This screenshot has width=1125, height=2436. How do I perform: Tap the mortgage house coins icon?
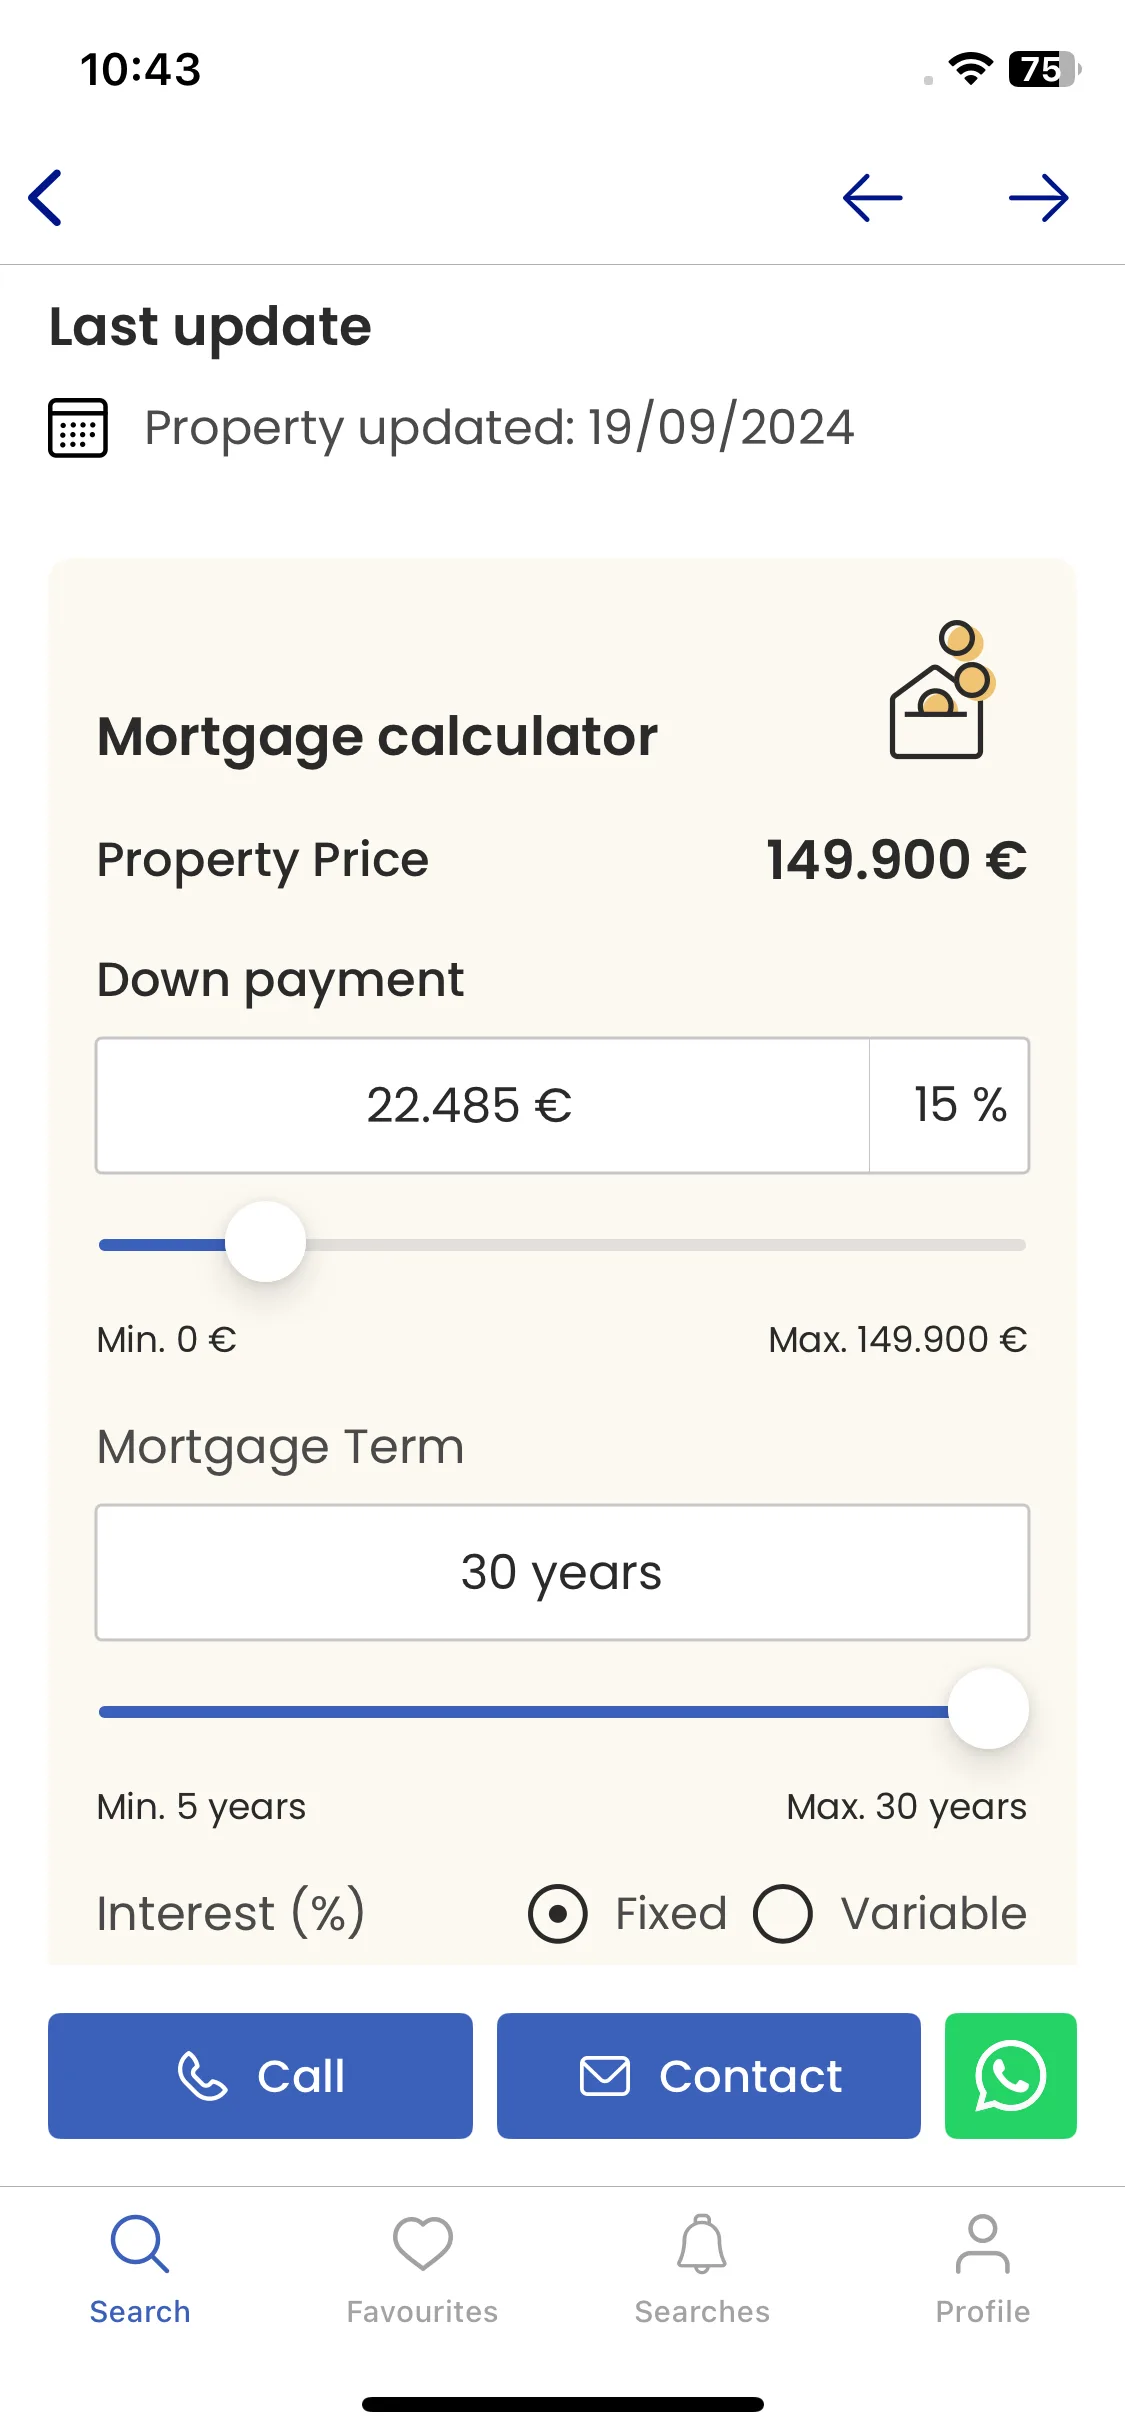click(942, 690)
